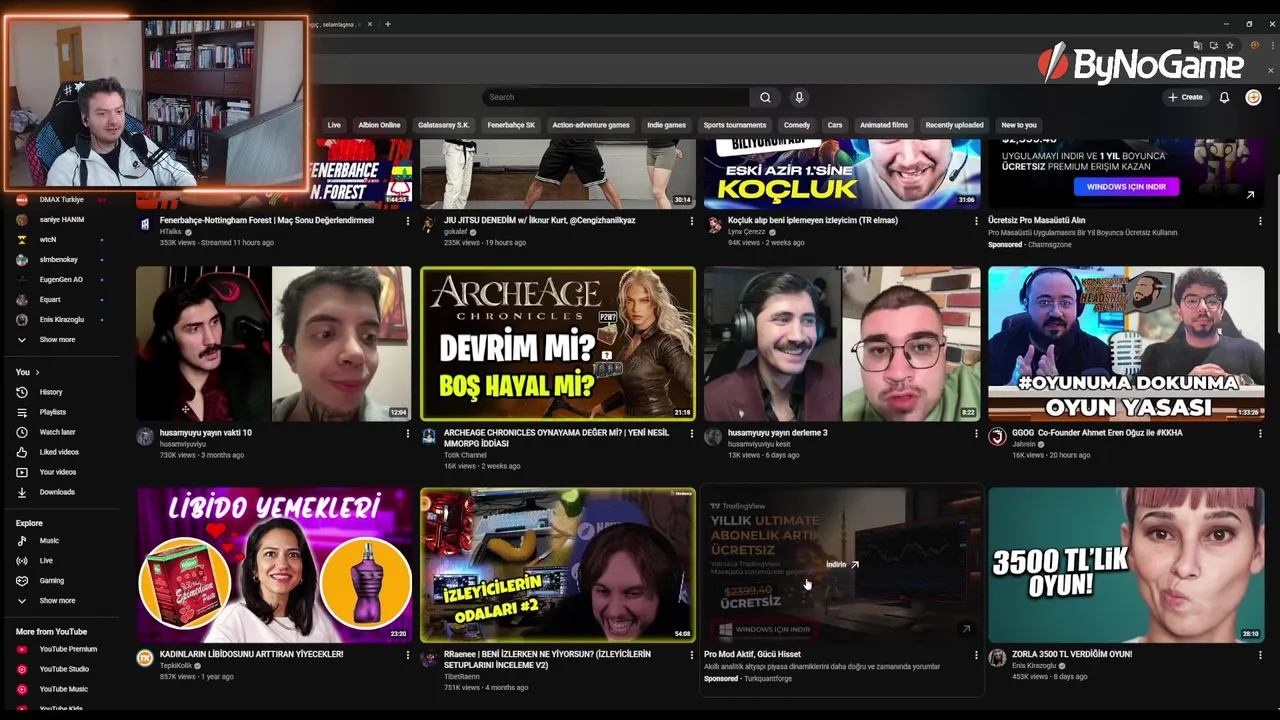
Task: Open options menu for ZORLA 3500 TL video
Action: pyautogui.click(x=1260, y=655)
